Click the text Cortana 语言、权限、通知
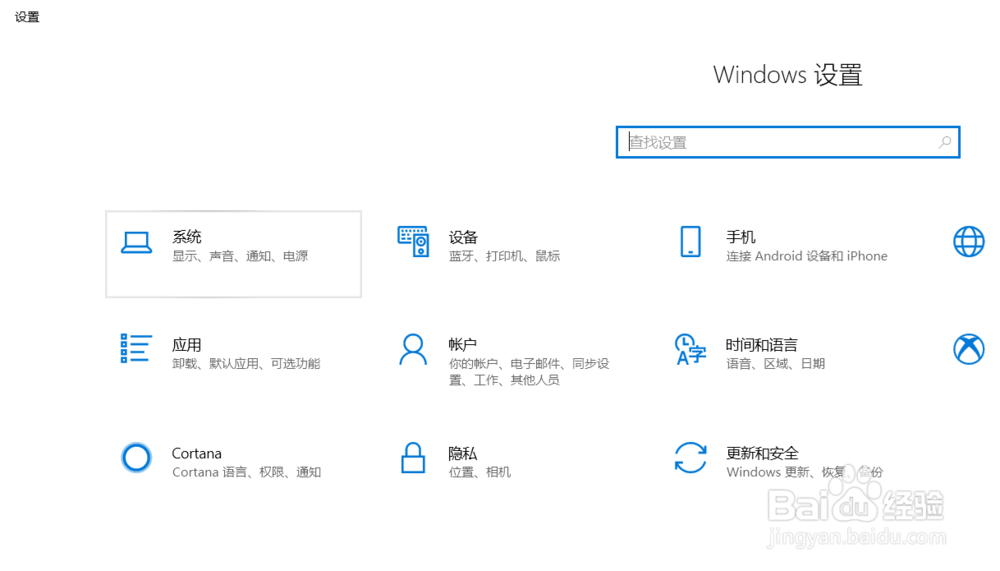The height and width of the screenshot is (571, 1000). point(246,472)
